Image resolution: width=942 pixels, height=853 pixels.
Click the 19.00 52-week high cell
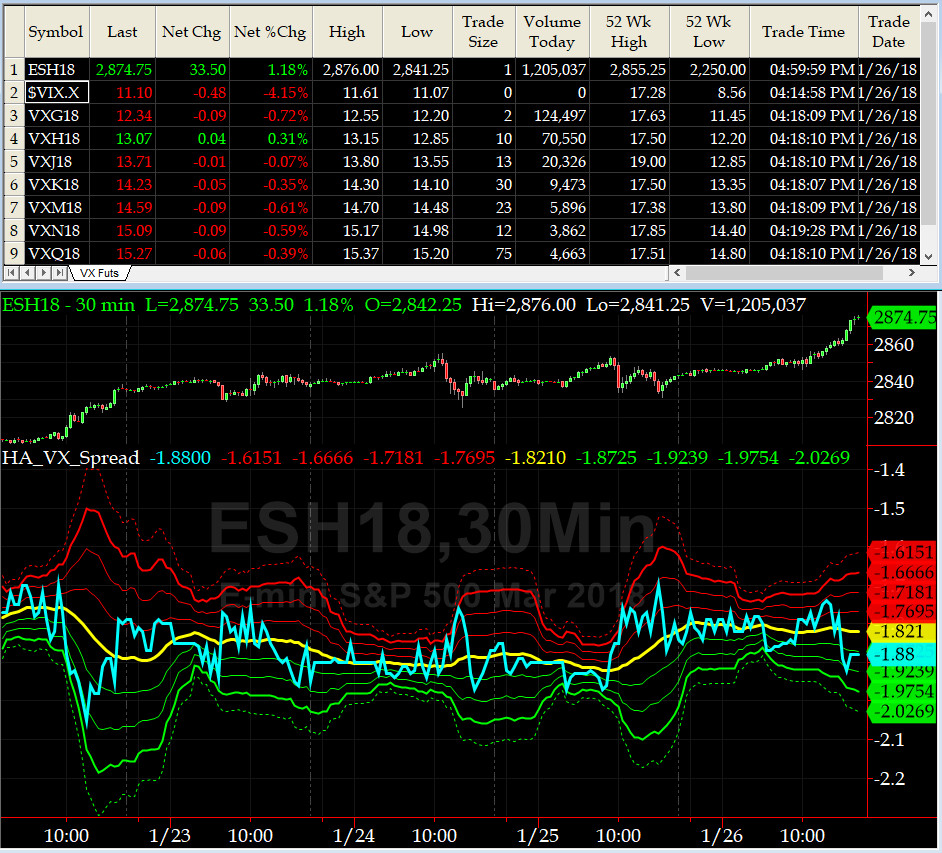pyautogui.click(x=629, y=162)
